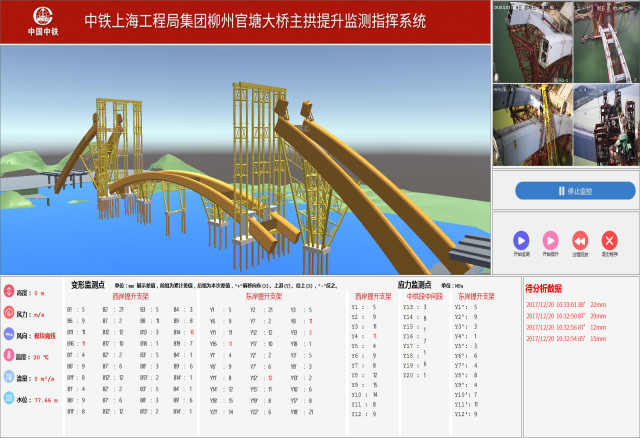Viewport: 640px width, 438px height.
Task: Click the red height icon in the left panel
Action: pyautogui.click(x=9, y=291)
